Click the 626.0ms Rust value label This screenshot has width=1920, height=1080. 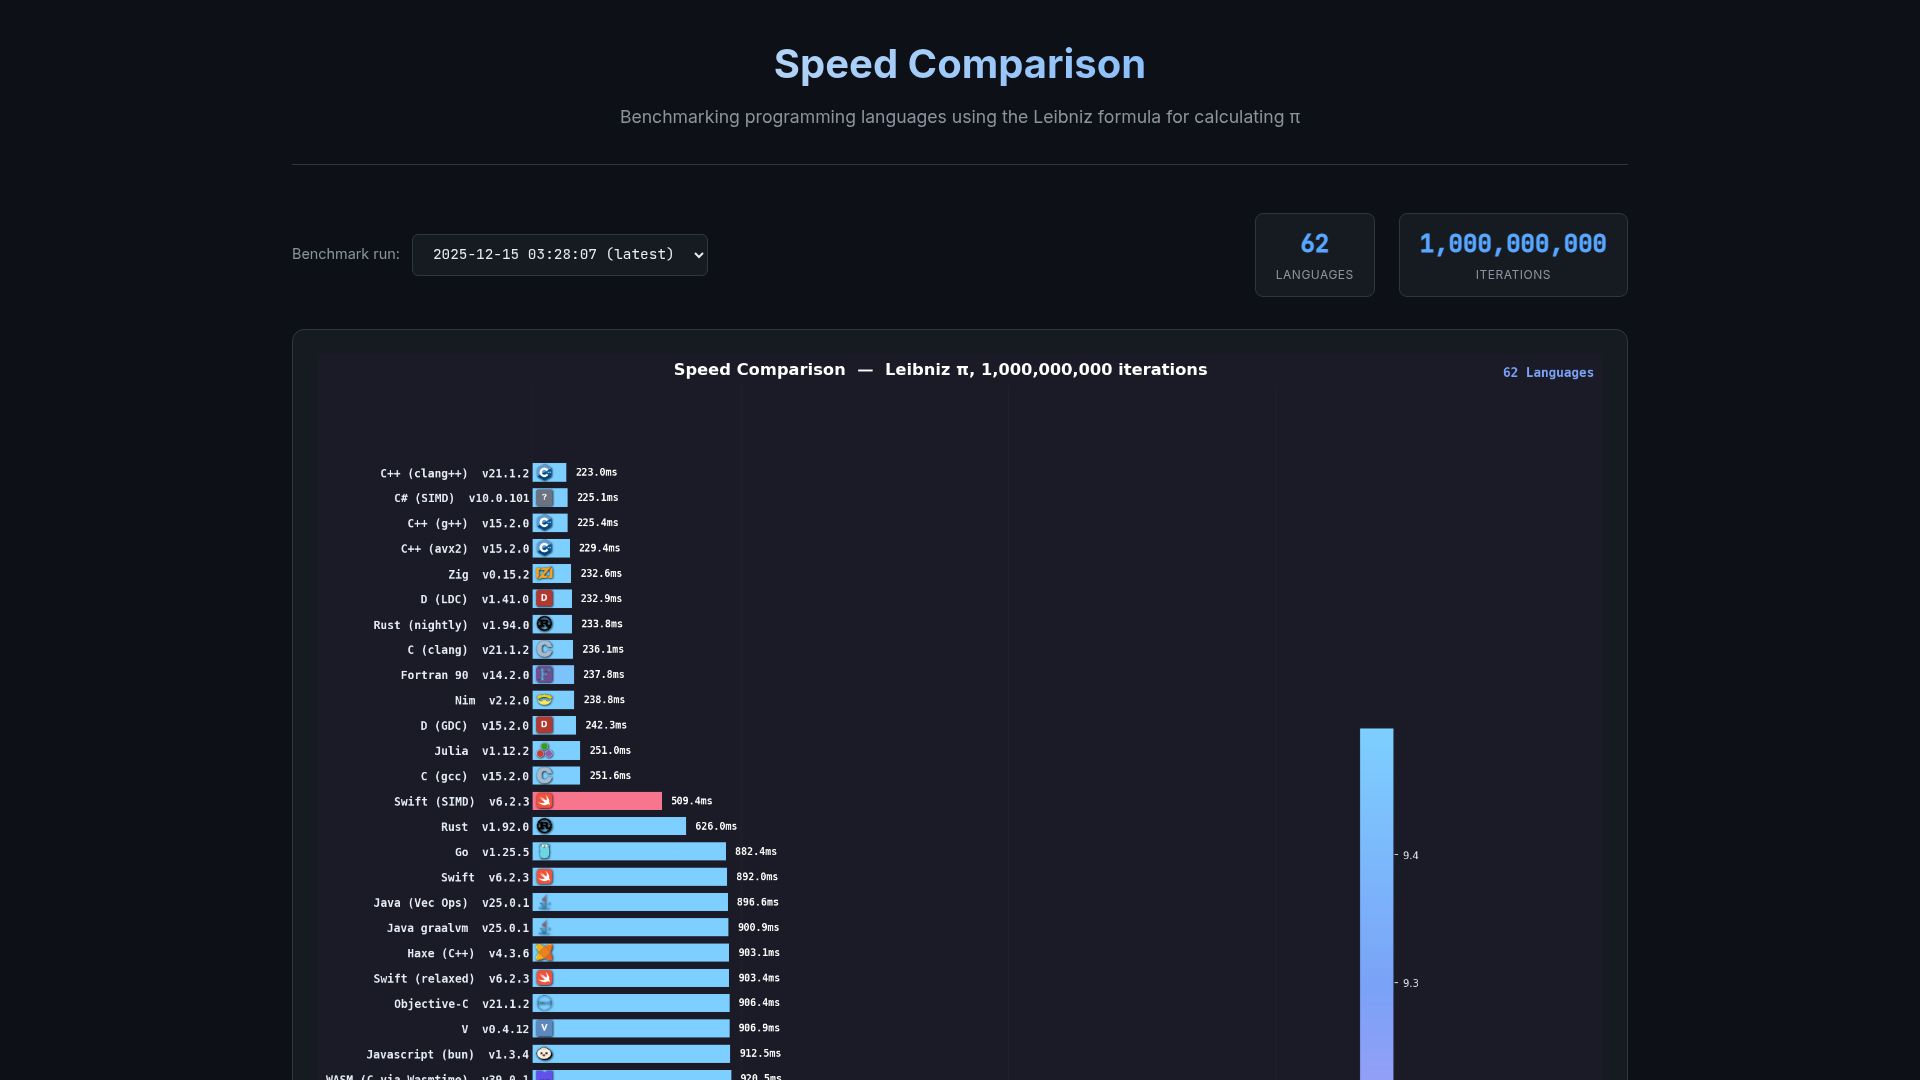point(716,826)
